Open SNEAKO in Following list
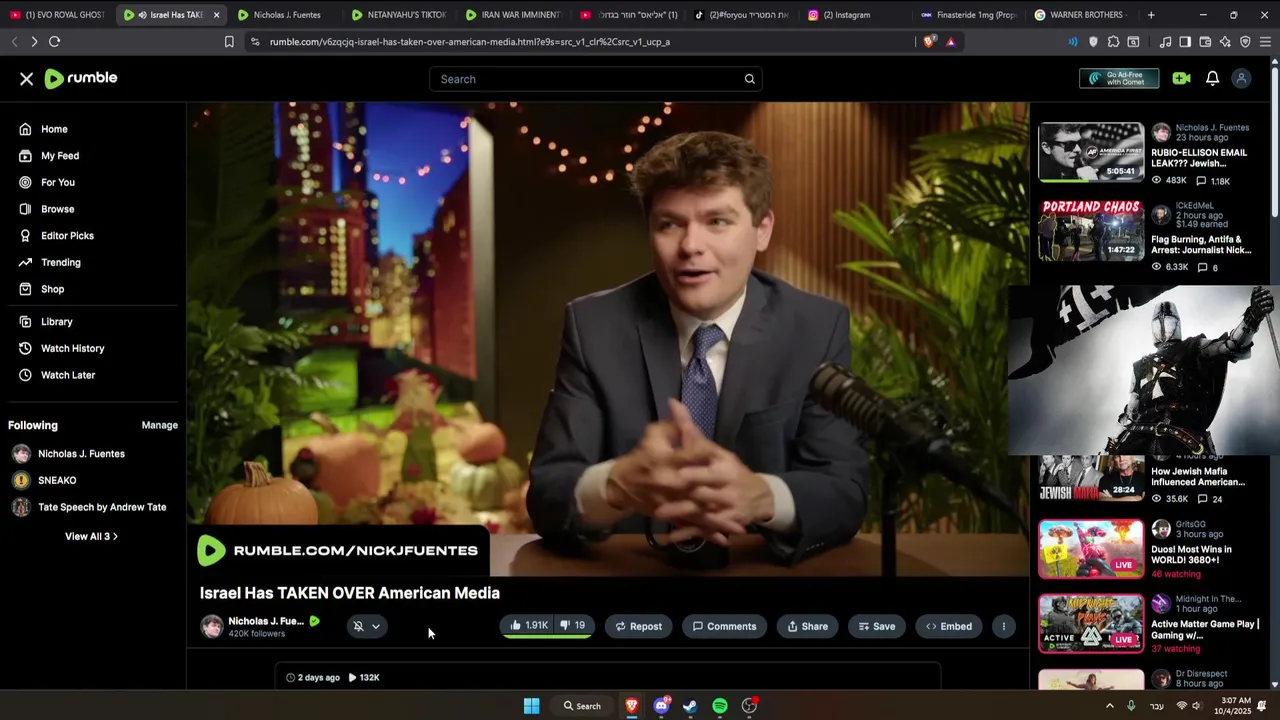 [45, 480]
